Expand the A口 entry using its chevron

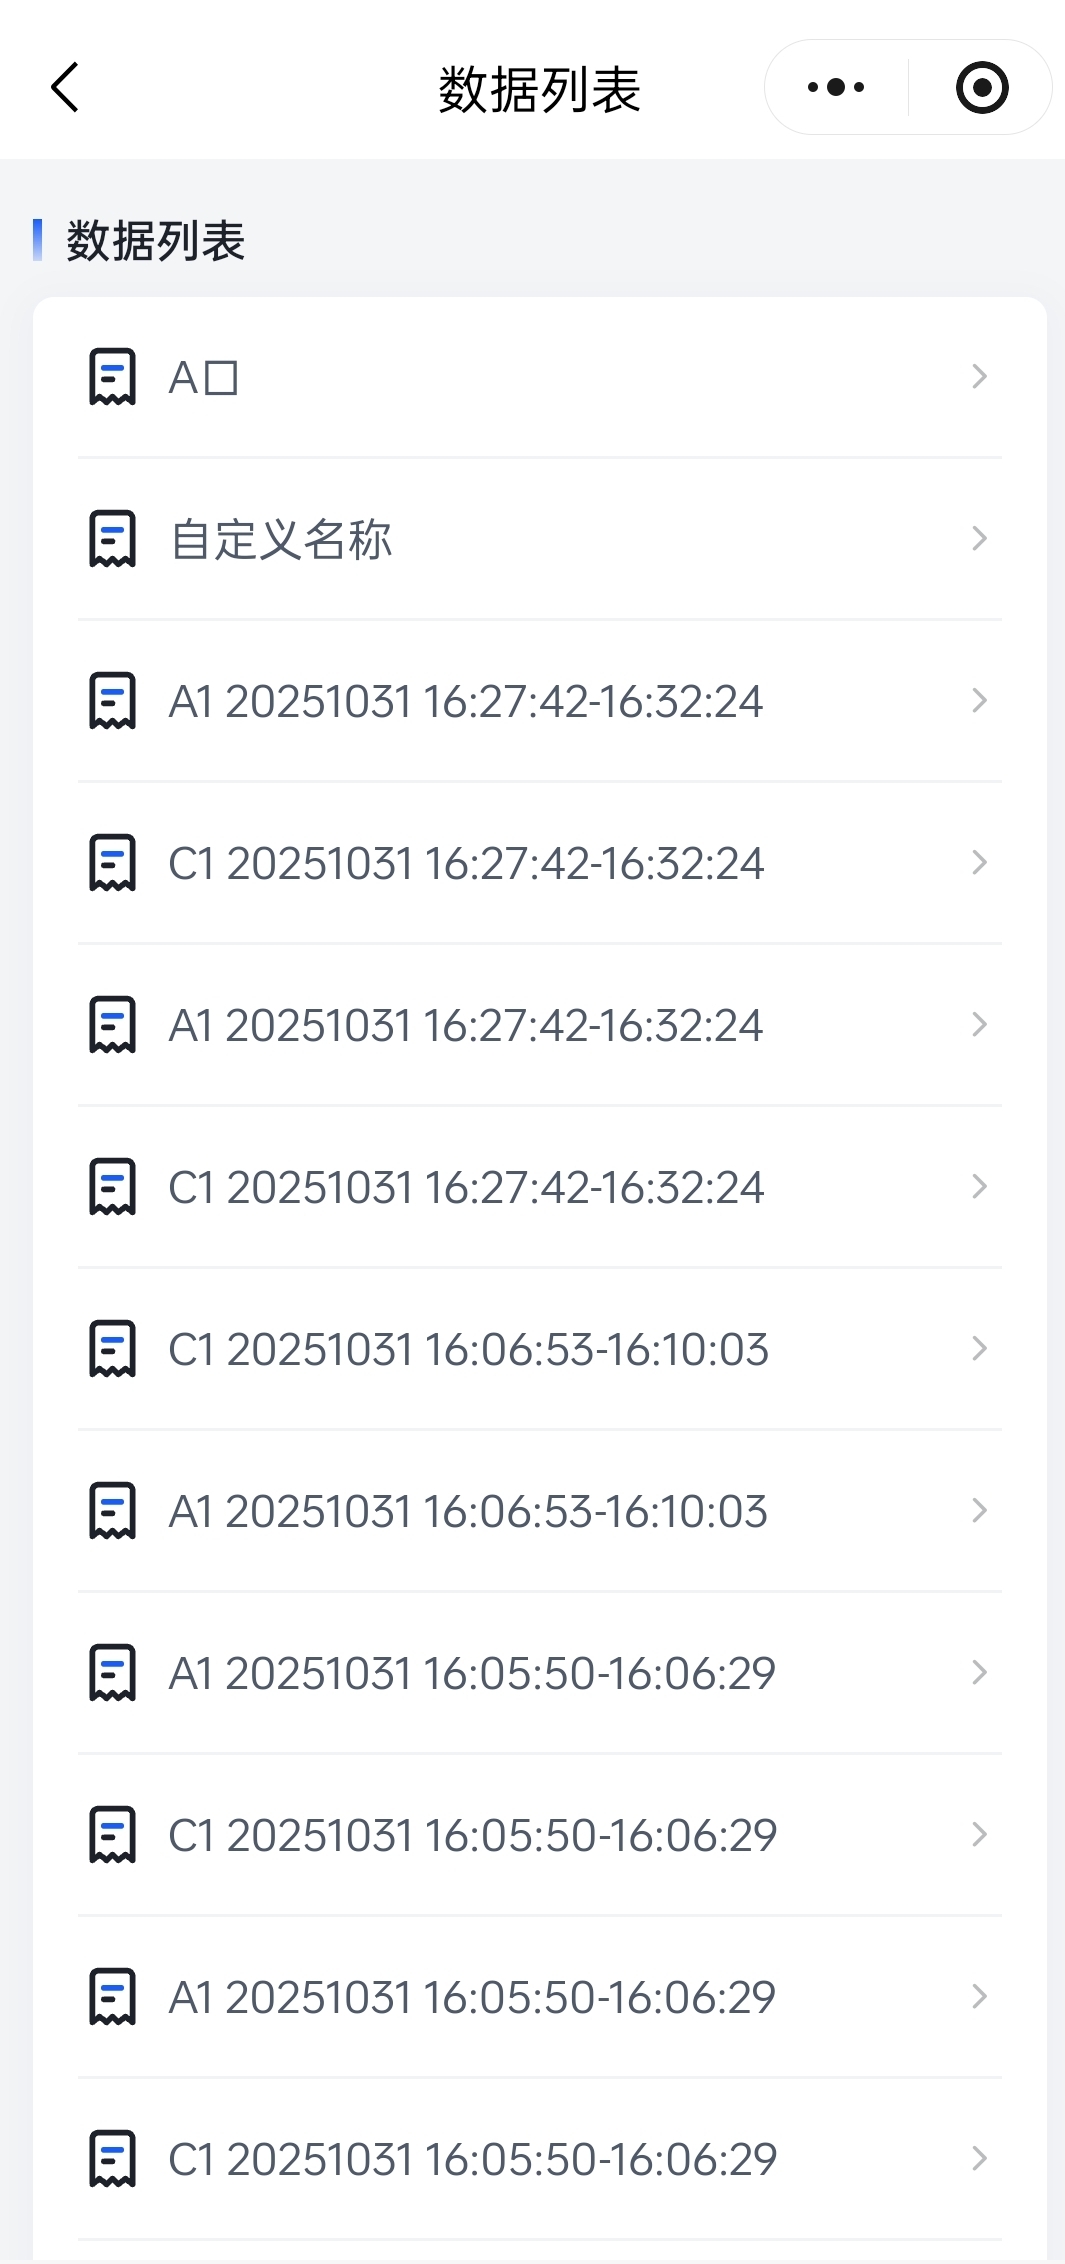pos(979,377)
